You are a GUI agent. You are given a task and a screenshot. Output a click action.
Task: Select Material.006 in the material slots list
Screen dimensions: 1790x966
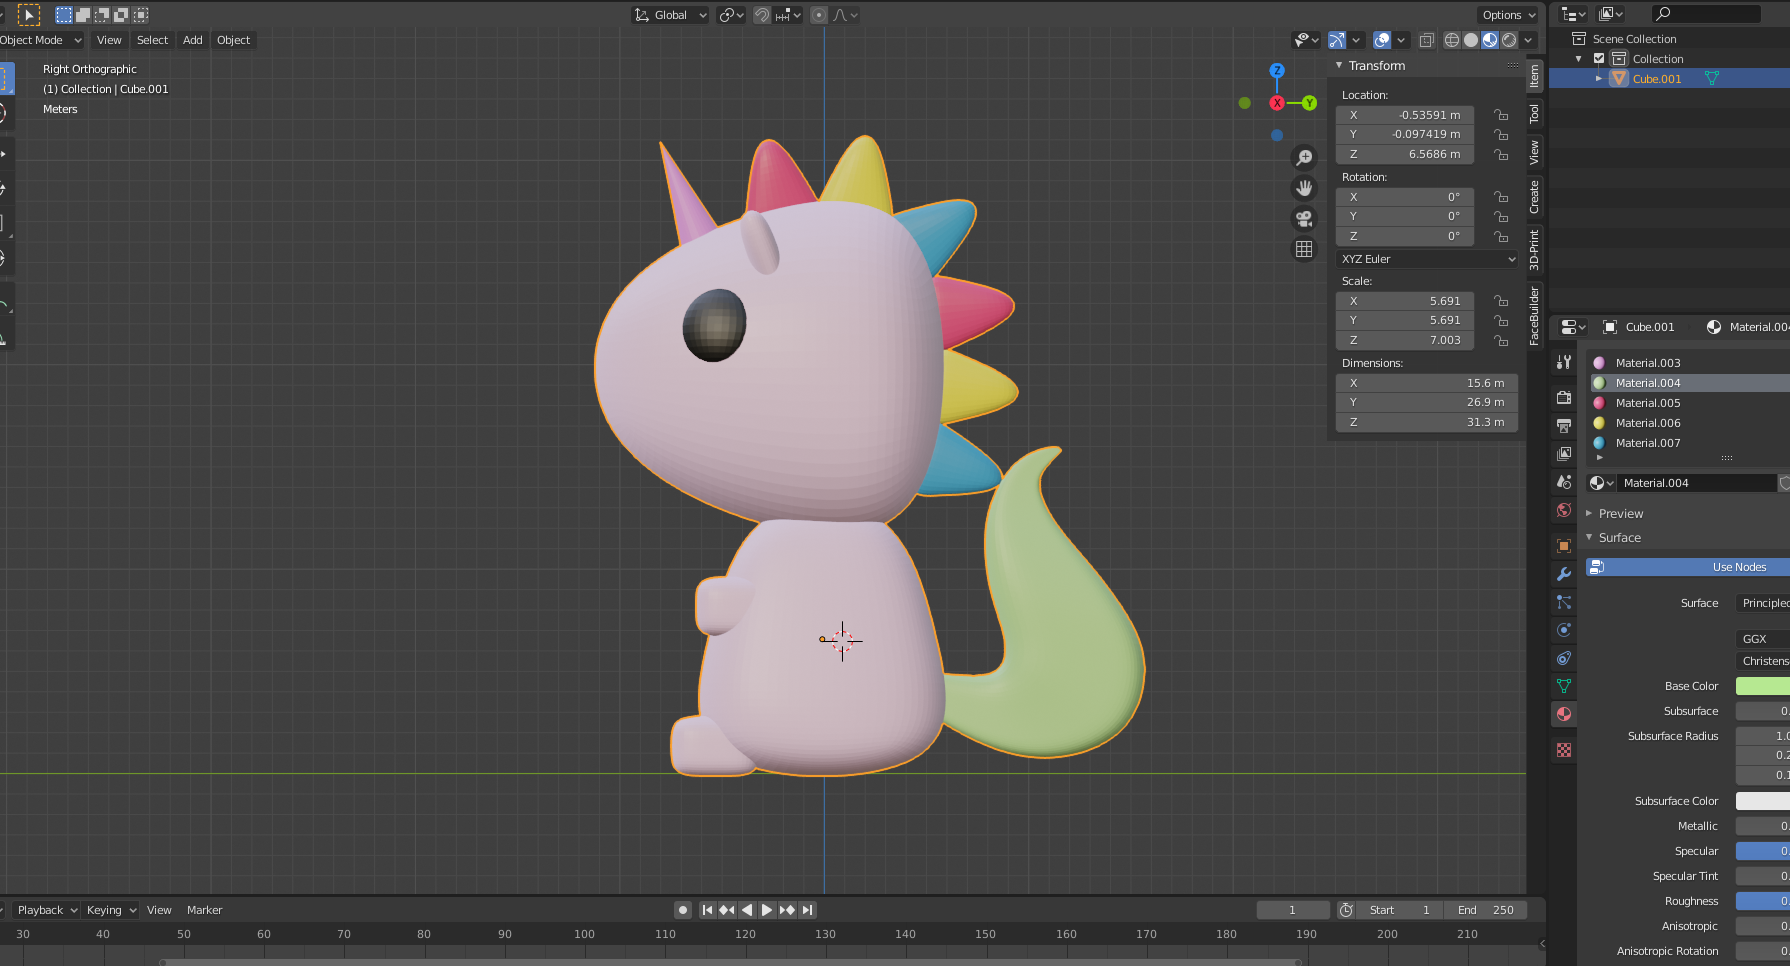(x=1648, y=423)
